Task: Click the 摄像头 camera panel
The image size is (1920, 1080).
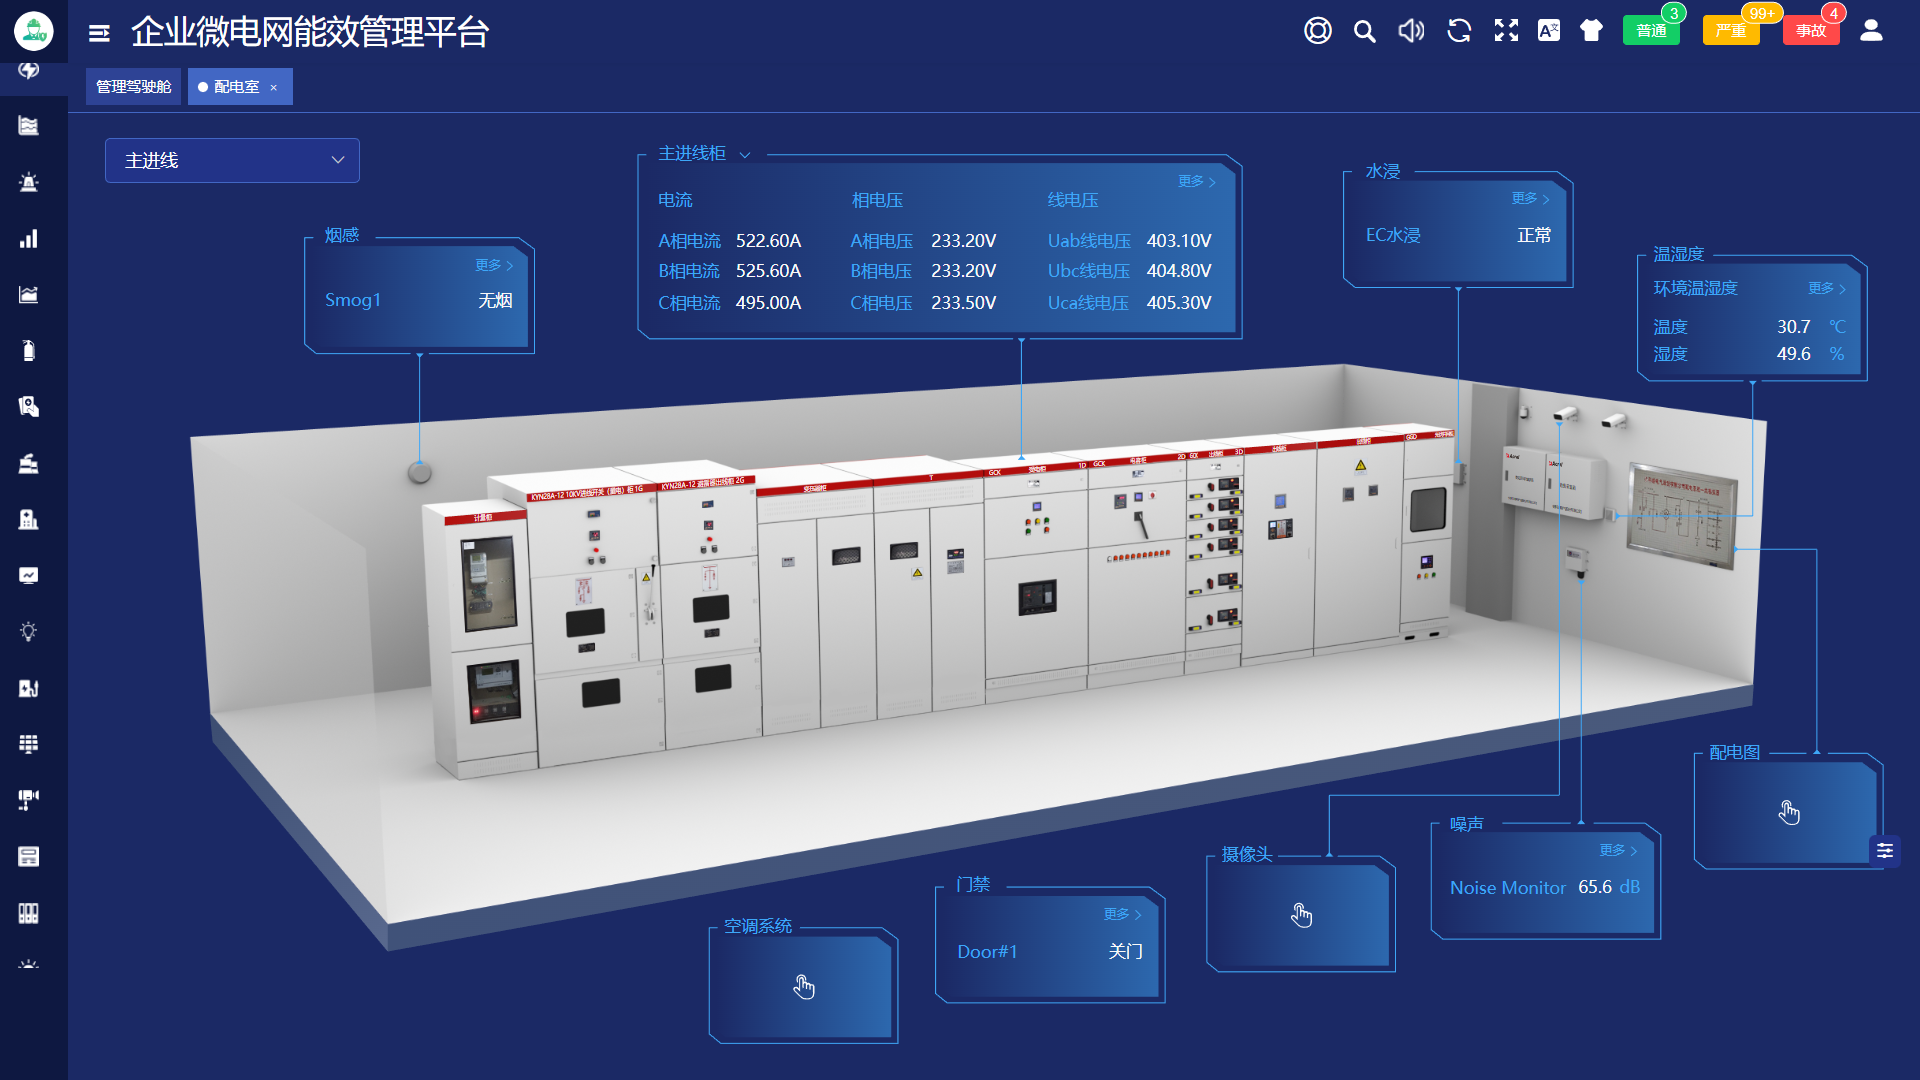Action: [1300, 915]
